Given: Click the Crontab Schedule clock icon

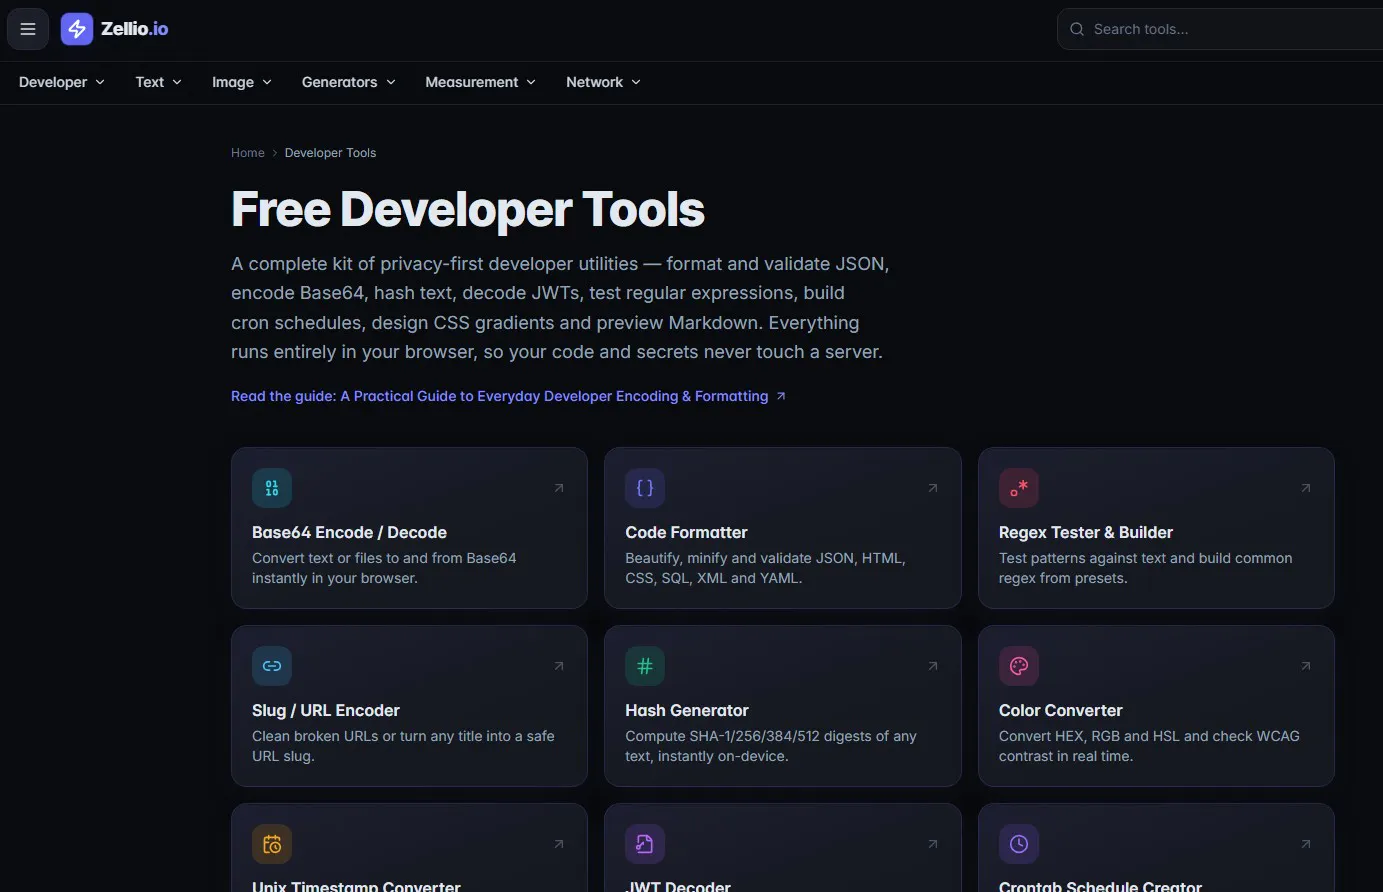Looking at the screenshot, I should (1019, 844).
